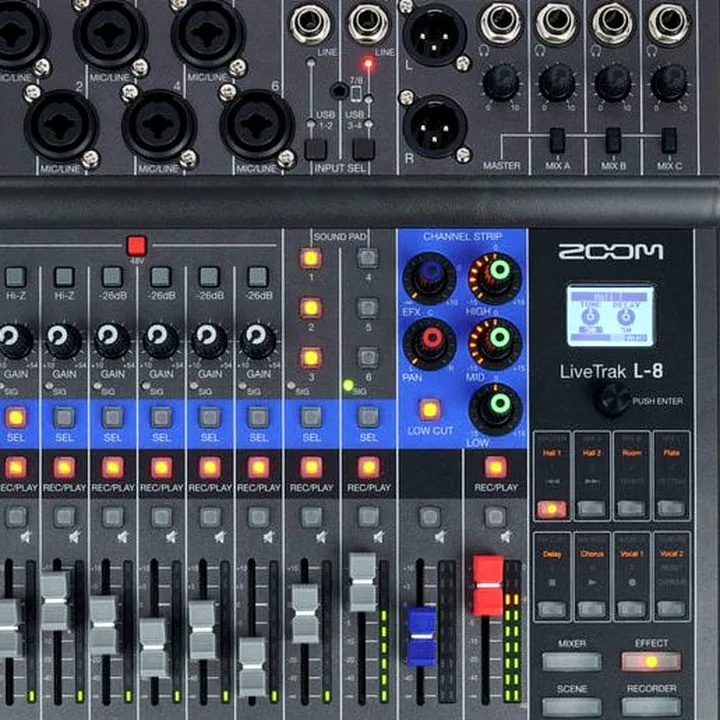Image resolution: width=720 pixels, height=720 pixels.
Task: Select channel 4 with its SEL button
Action: [161, 417]
